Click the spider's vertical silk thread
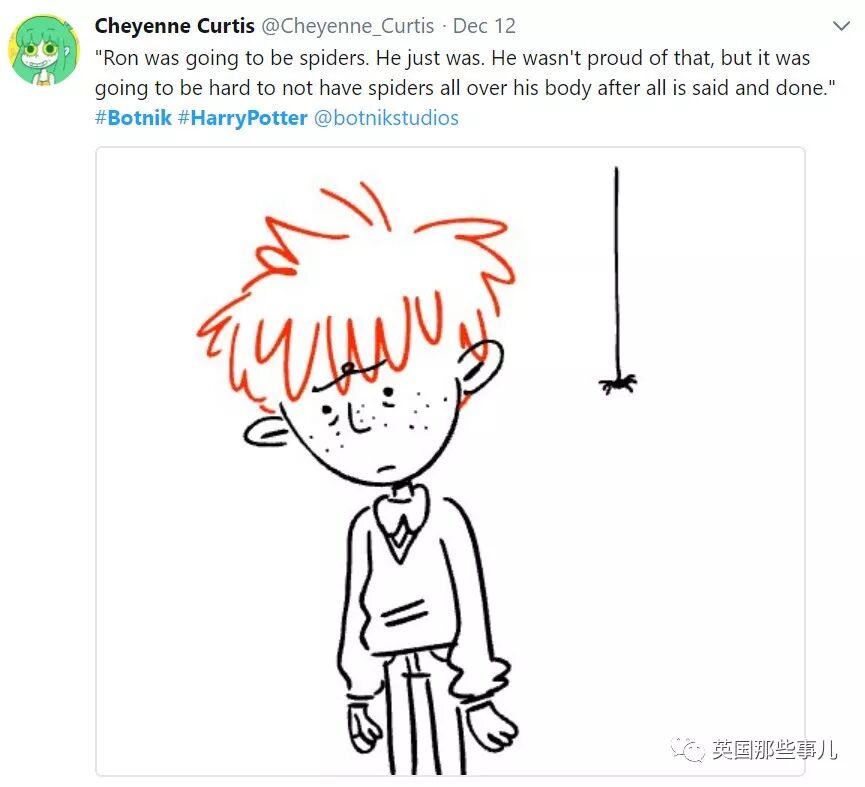865x787 pixels. 617,270
